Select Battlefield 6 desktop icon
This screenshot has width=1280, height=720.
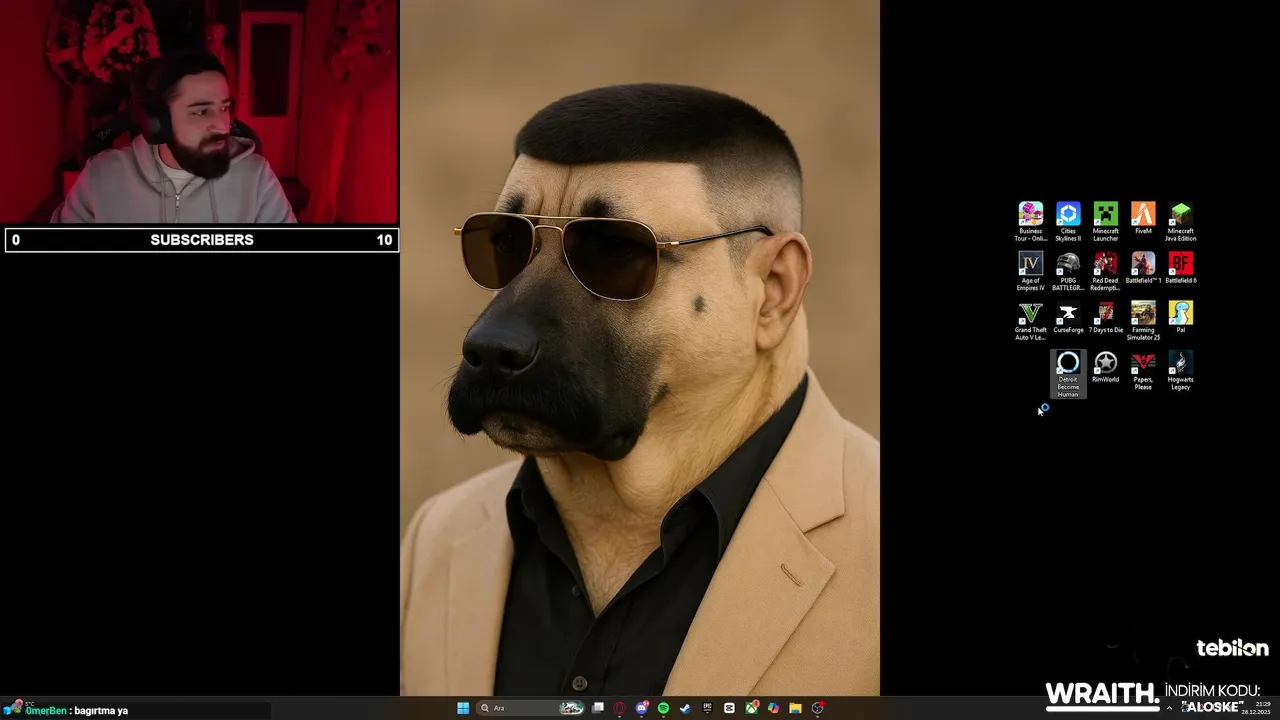[1181, 268]
